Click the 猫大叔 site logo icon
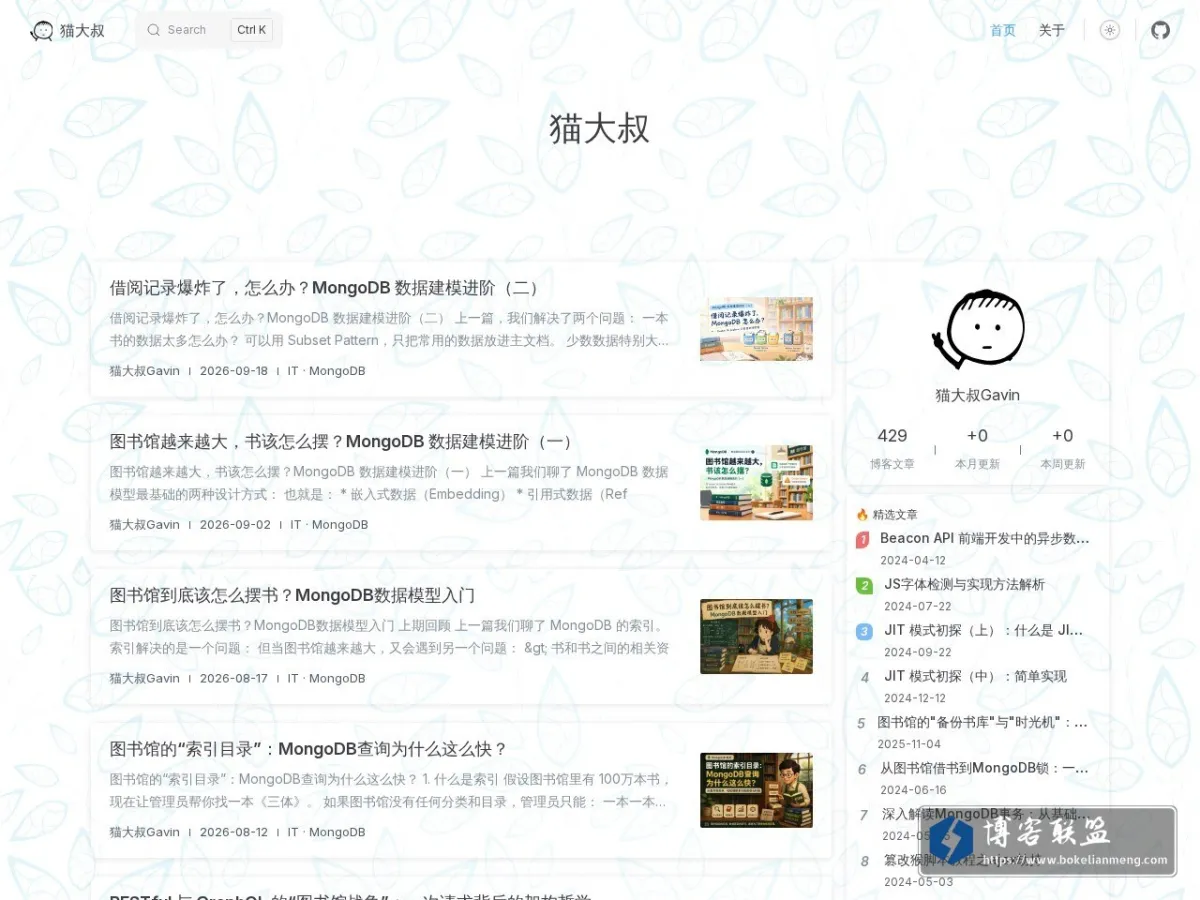The image size is (1200, 900). click(x=42, y=30)
